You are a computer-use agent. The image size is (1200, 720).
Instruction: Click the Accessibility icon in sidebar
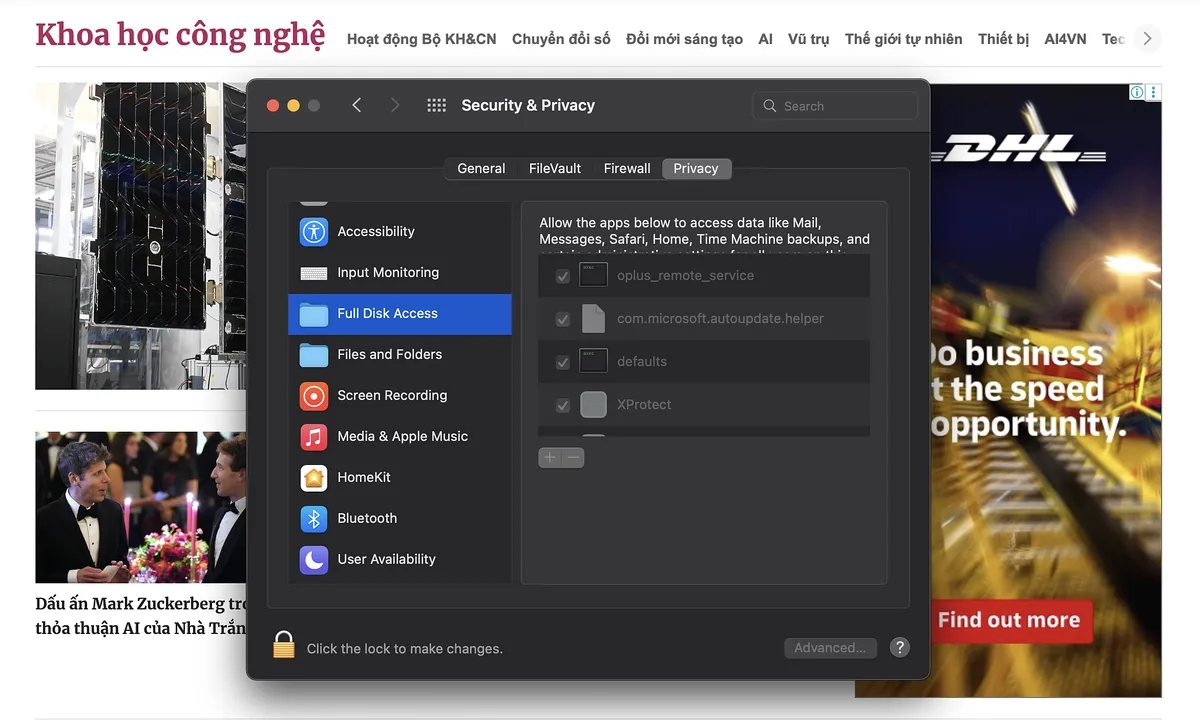click(x=314, y=232)
